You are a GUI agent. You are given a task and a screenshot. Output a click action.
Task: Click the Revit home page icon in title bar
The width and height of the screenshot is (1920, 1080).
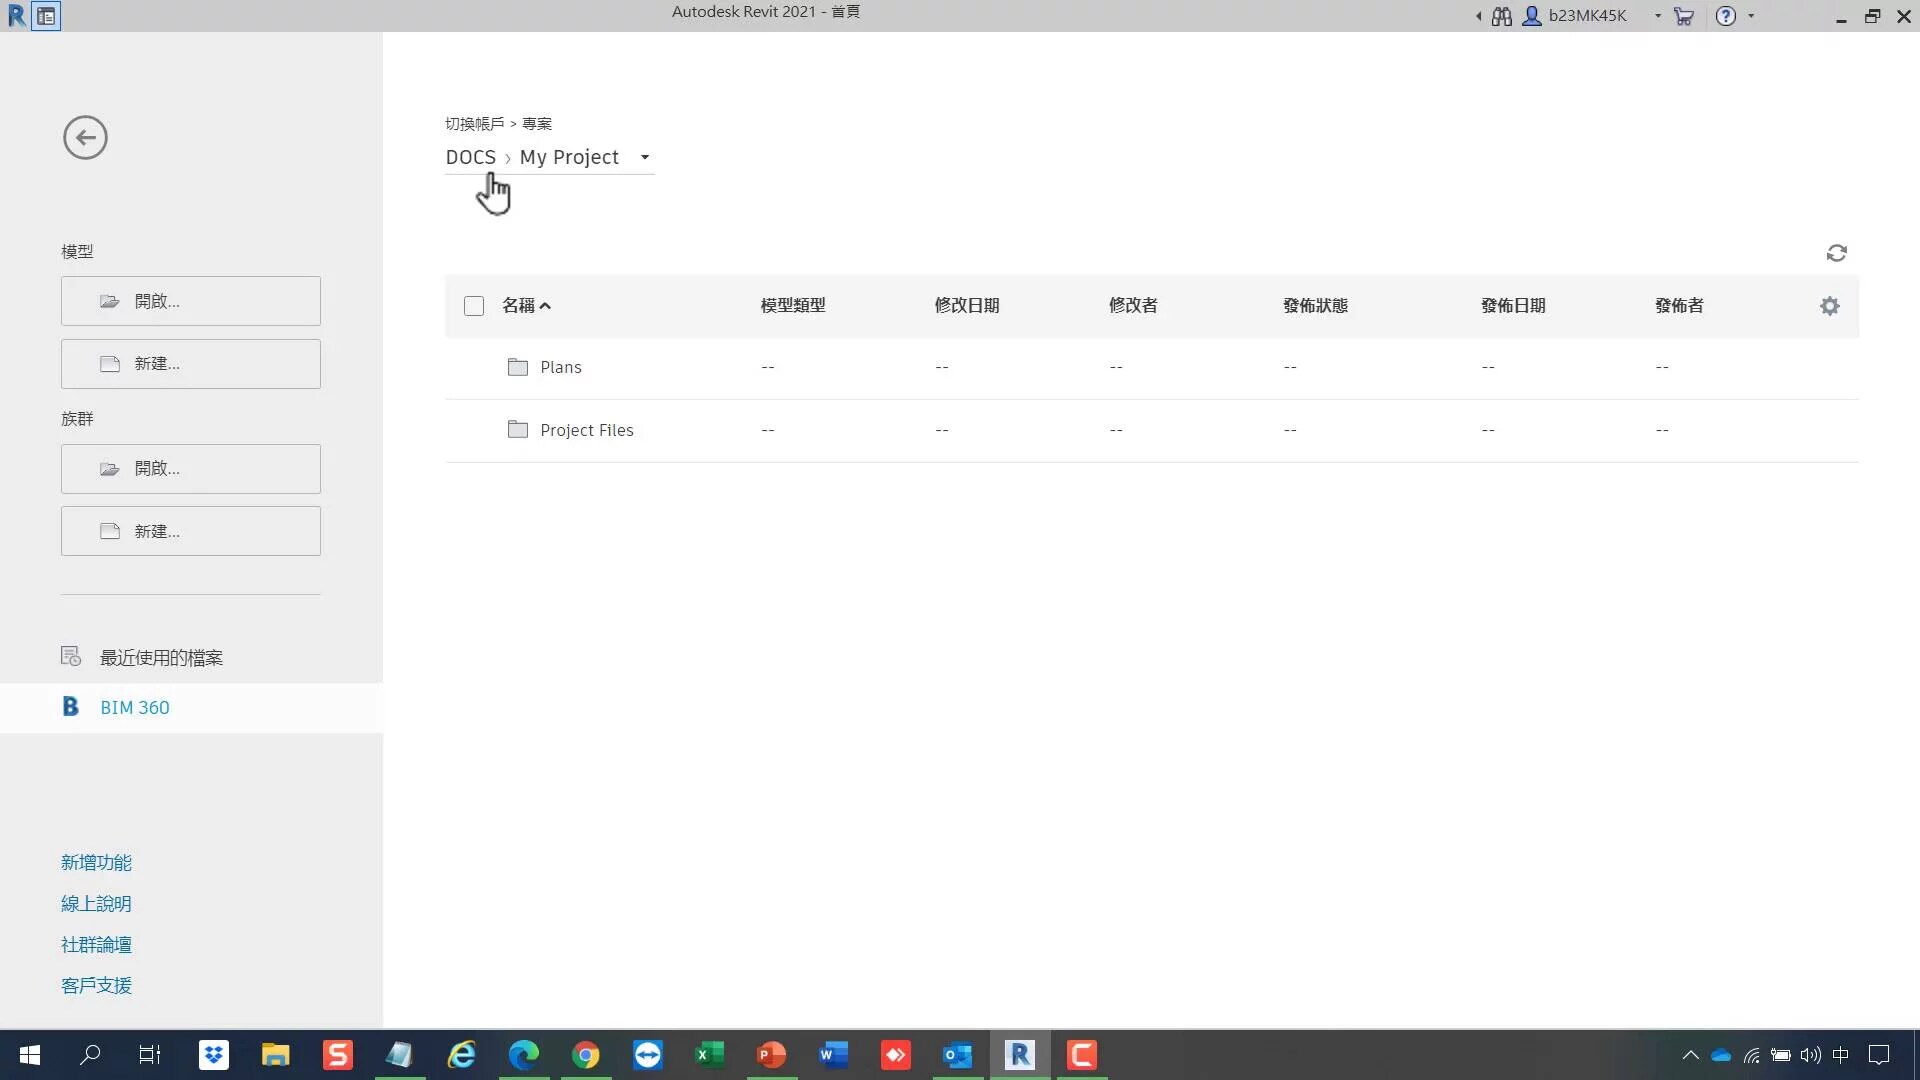(46, 16)
